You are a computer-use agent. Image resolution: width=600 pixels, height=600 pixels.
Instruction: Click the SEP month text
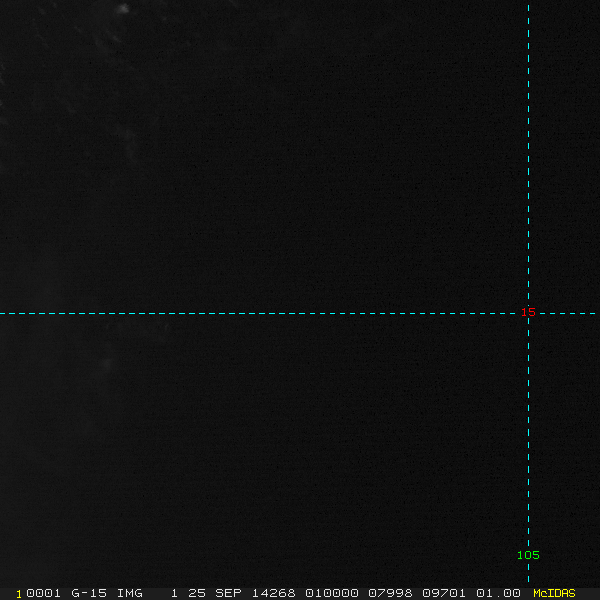pos(228,593)
